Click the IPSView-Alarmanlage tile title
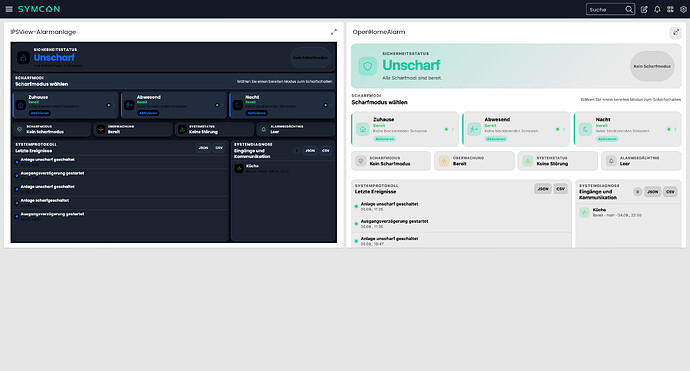 coord(43,32)
